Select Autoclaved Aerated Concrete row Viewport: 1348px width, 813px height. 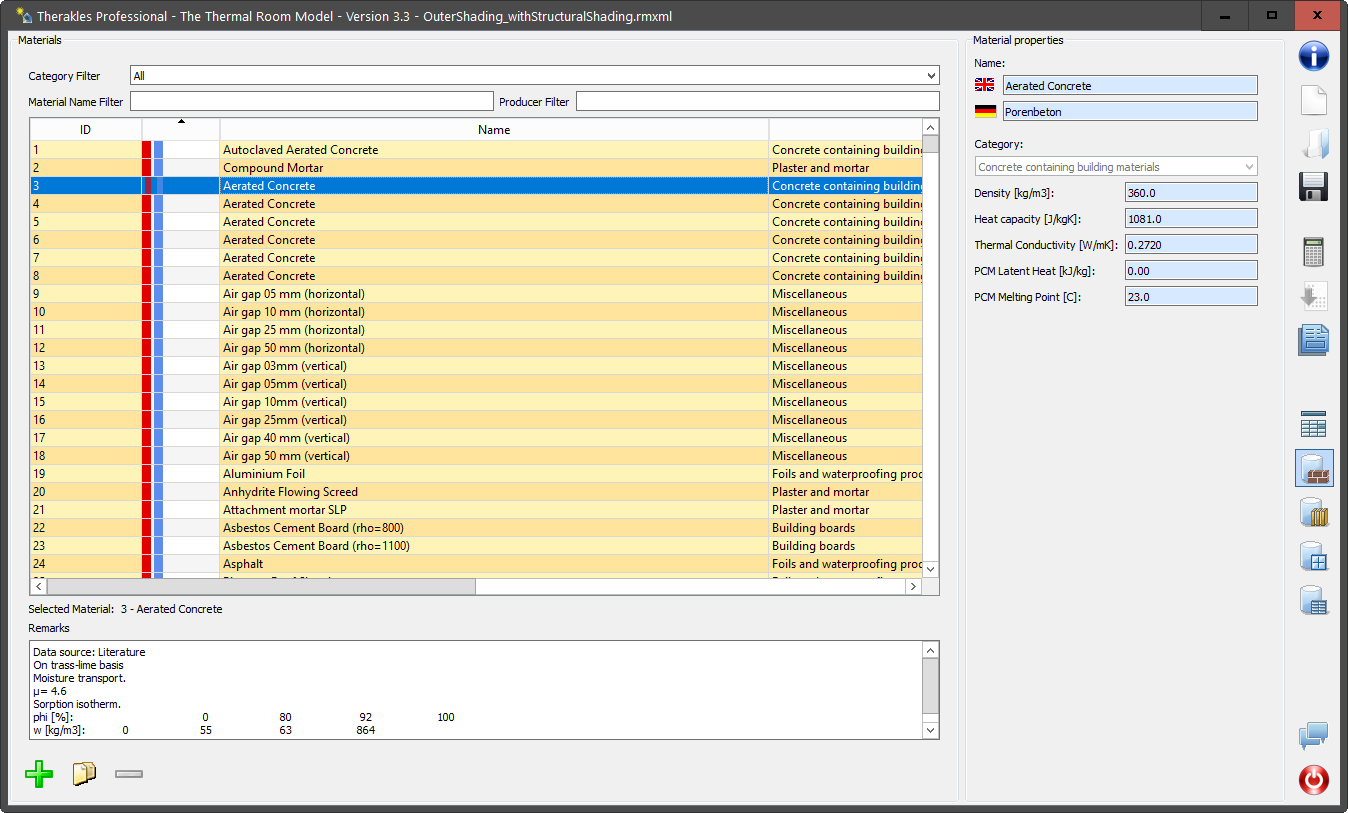click(x=476, y=150)
